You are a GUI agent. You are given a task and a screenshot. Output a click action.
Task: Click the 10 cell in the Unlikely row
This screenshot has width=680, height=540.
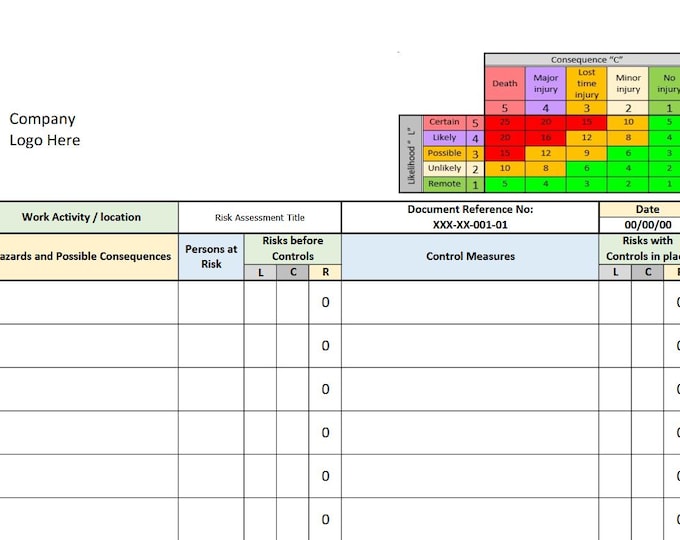505,168
